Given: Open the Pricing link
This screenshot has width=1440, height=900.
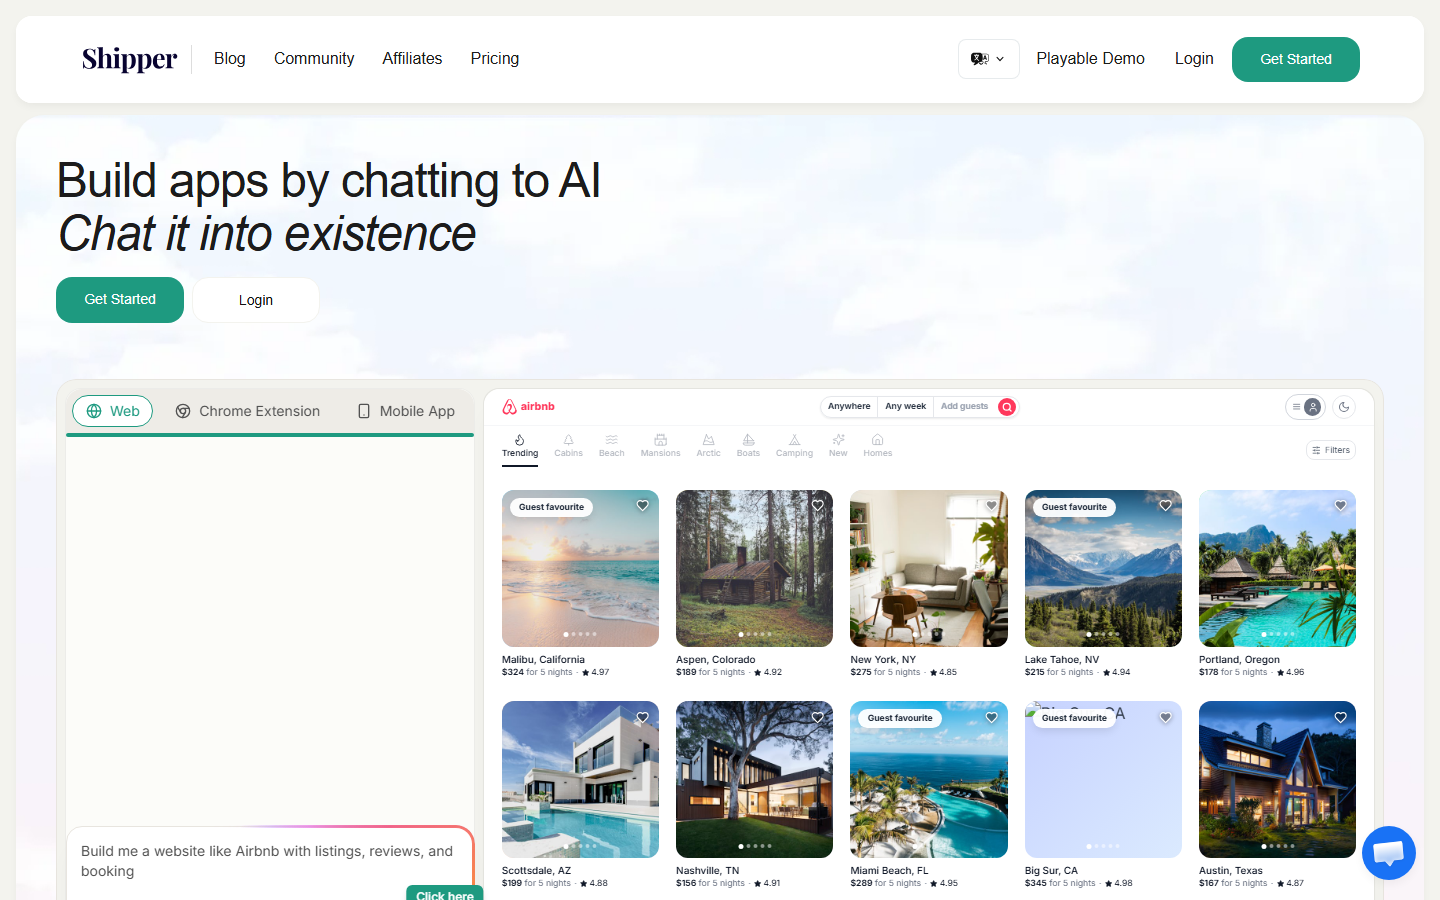Looking at the screenshot, I should coord(495,59).
